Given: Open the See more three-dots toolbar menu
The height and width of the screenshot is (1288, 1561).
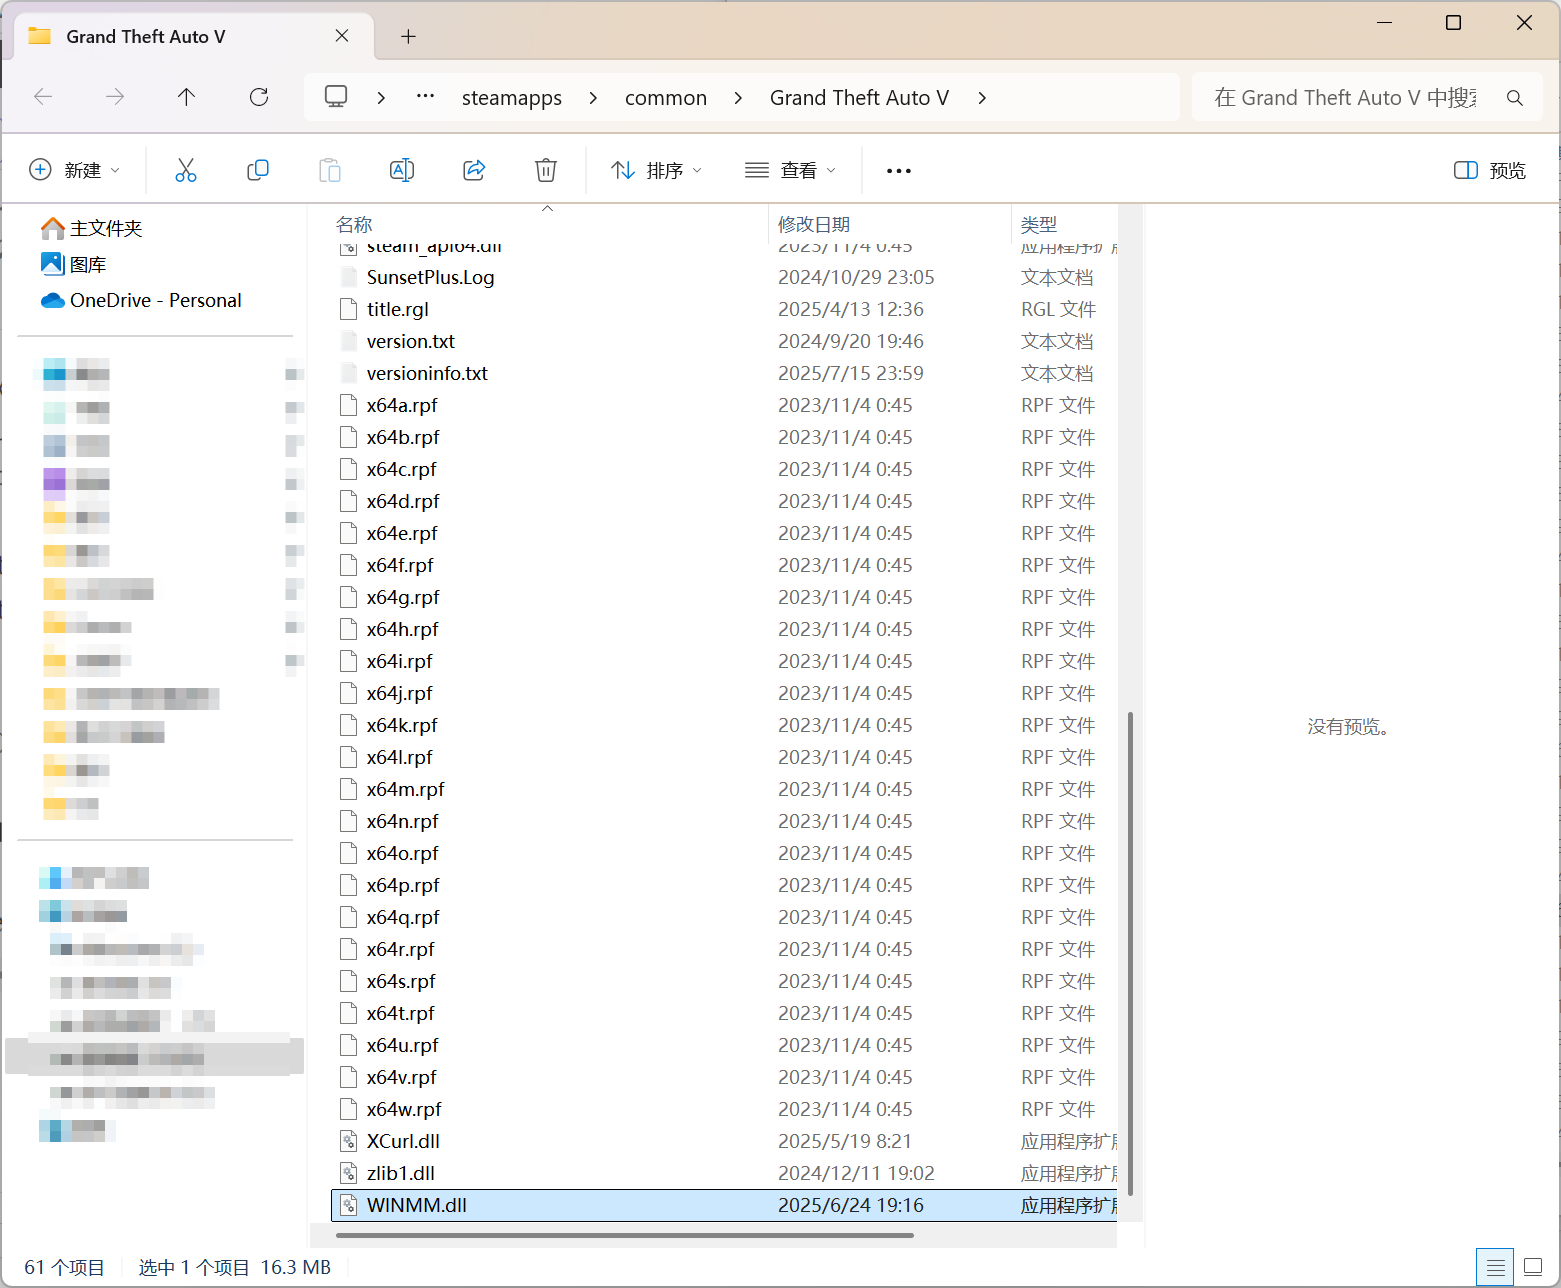Looking at the screenshot, I should 898,171.
